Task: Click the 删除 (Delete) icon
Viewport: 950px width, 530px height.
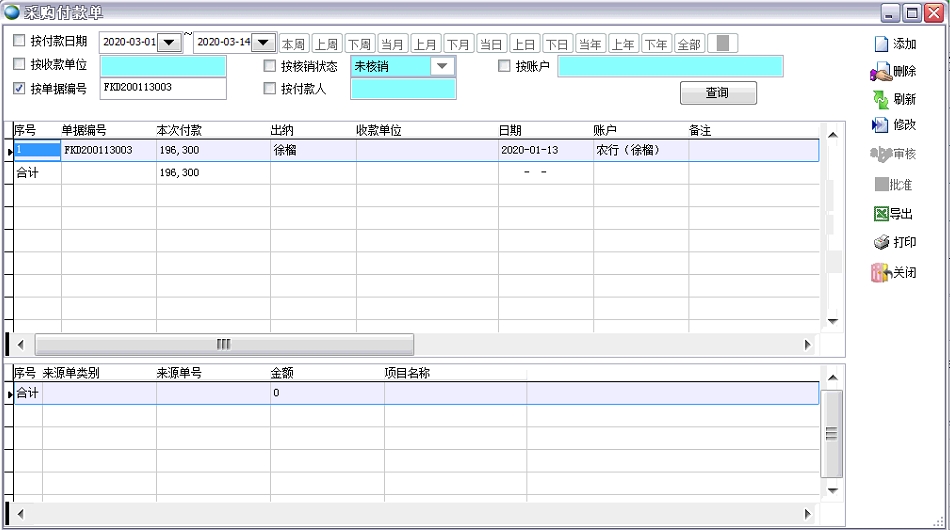Action: tap(880, 72)
